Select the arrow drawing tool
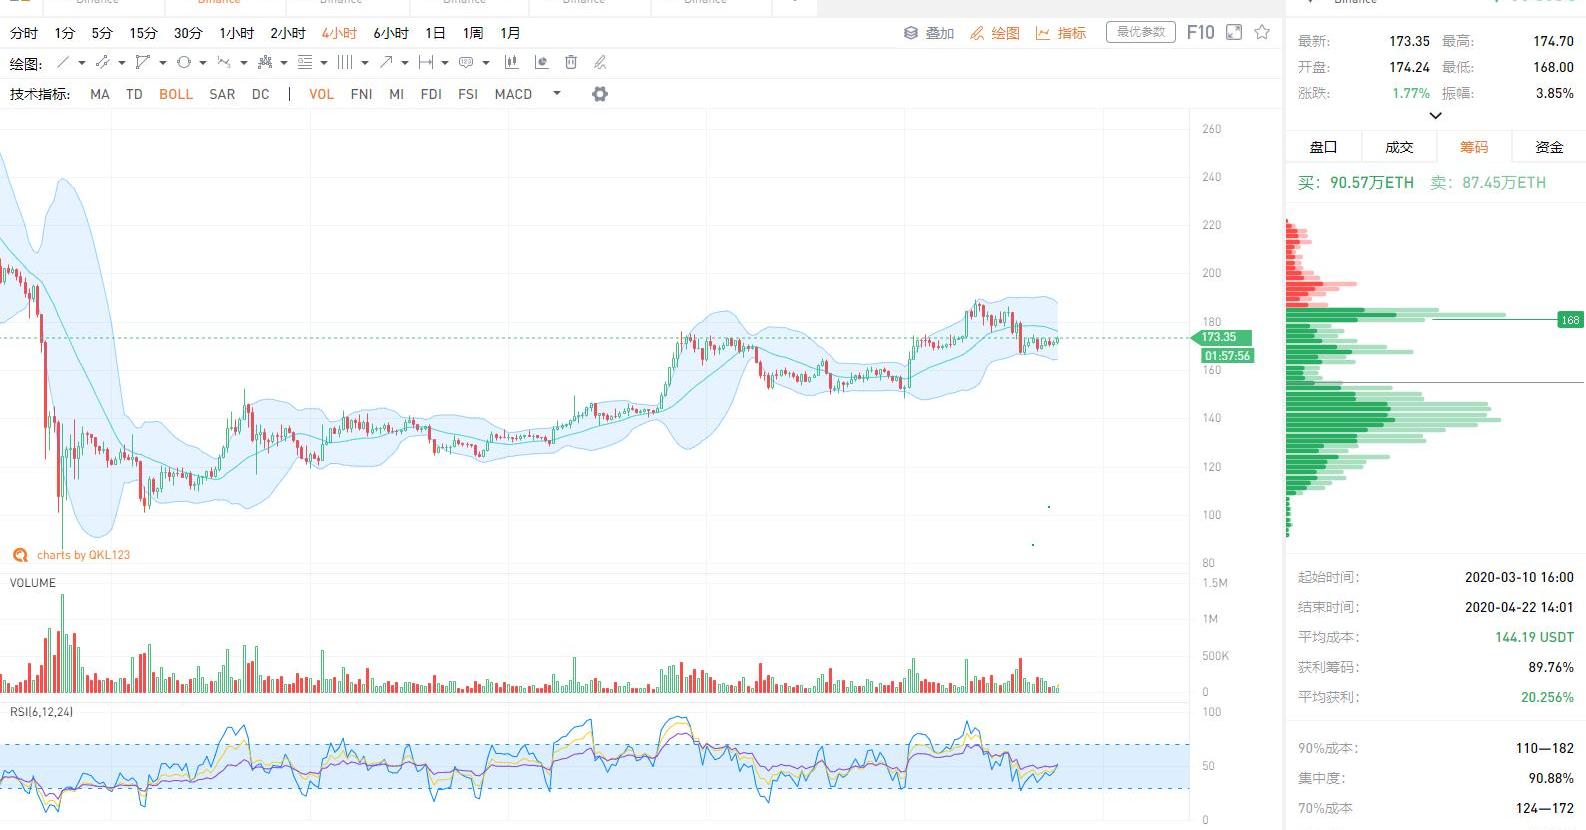1586x830 pixels. click(386, 63)
